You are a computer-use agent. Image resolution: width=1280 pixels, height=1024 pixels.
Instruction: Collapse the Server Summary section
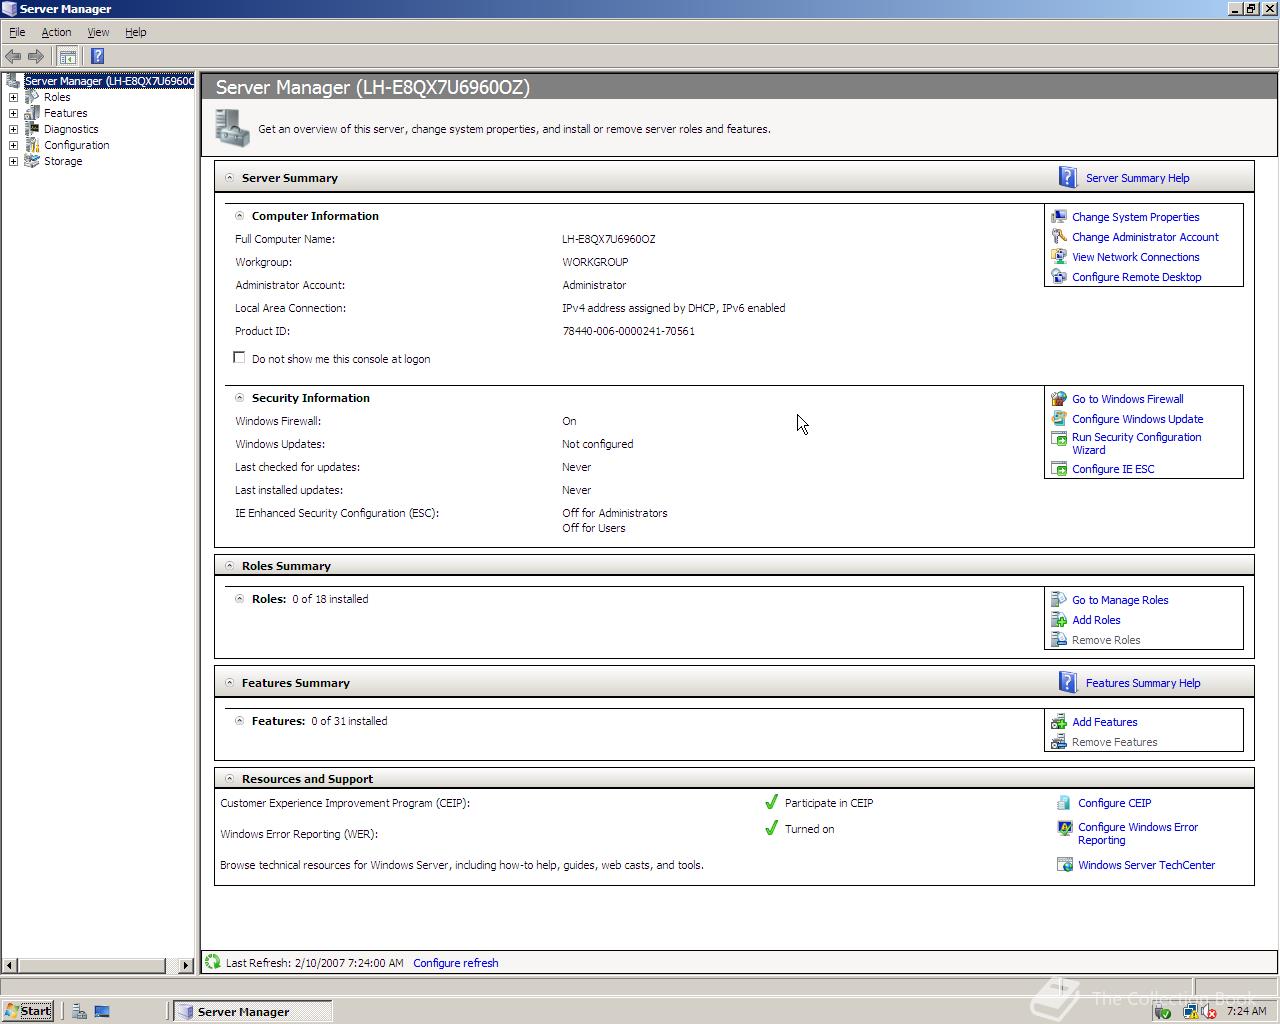pyautogui.click(x=229, y=177)
